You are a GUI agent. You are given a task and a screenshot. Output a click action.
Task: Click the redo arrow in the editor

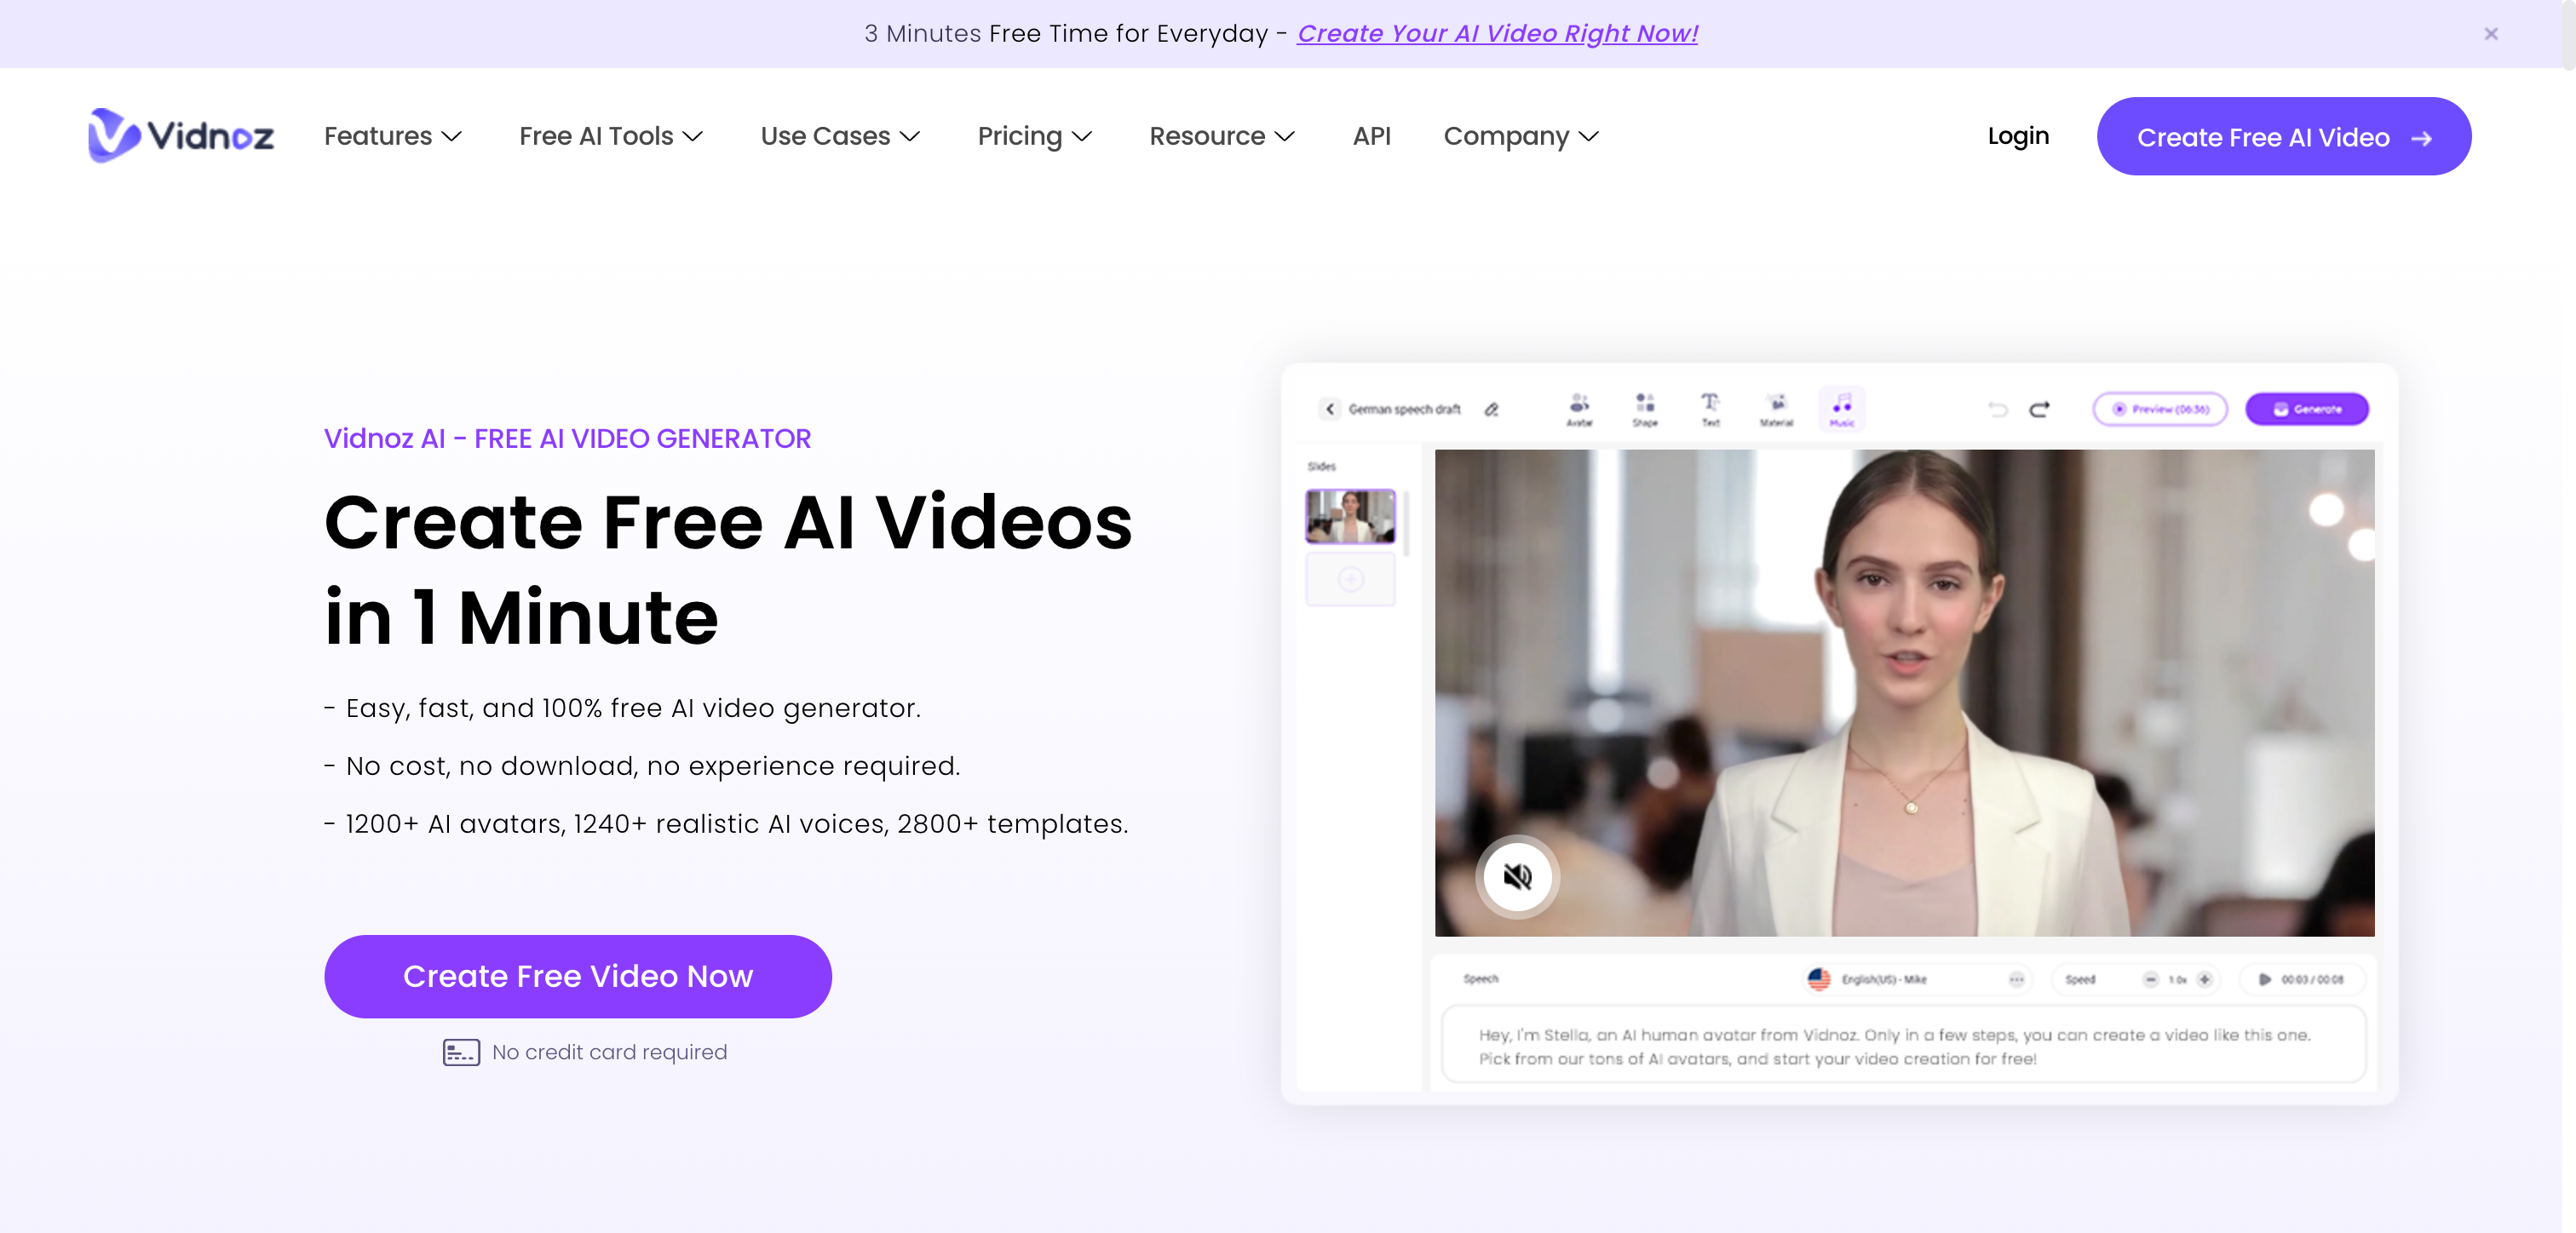(2039, 409)
